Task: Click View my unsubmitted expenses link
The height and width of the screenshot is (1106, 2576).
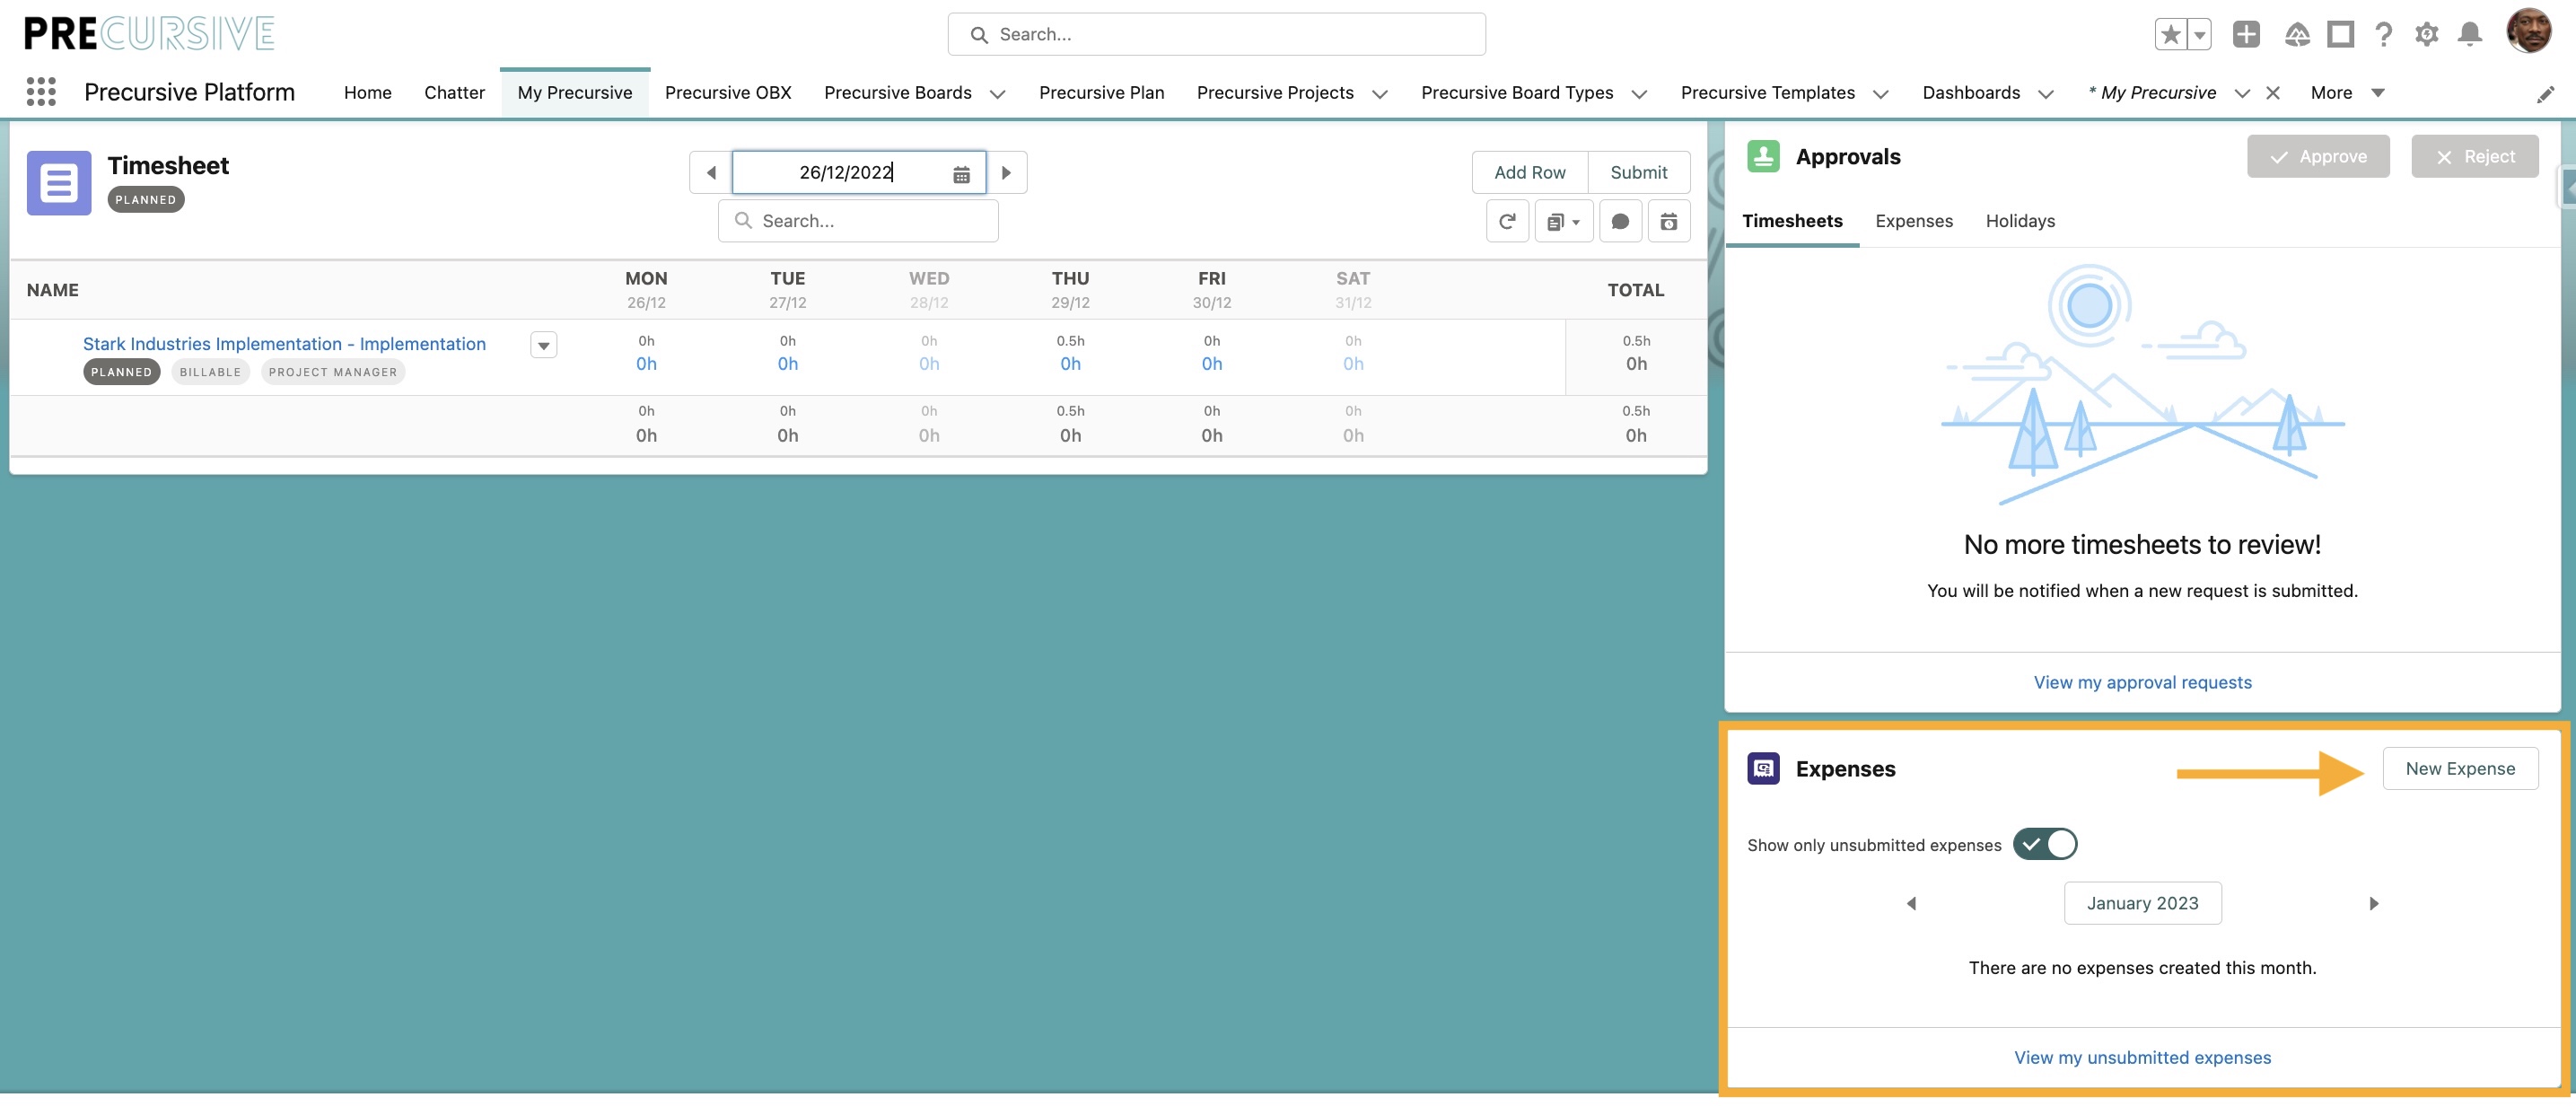Action: click(2142, 1057)
